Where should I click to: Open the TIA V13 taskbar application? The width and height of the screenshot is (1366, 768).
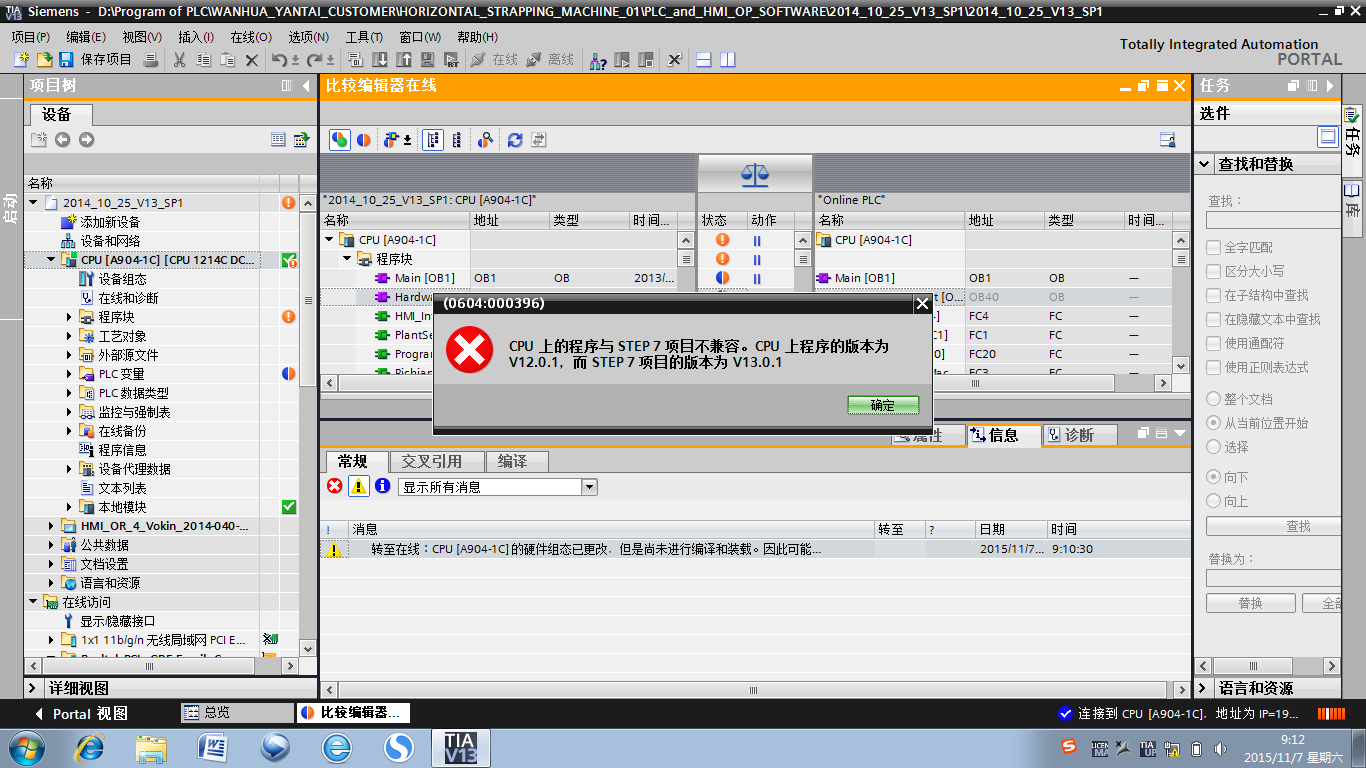pyautogui.click(x=461, y=747)
